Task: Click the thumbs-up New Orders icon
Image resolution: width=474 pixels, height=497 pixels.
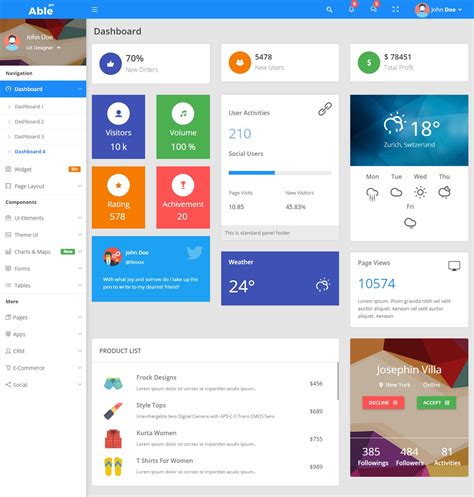Action: point(110,63)
